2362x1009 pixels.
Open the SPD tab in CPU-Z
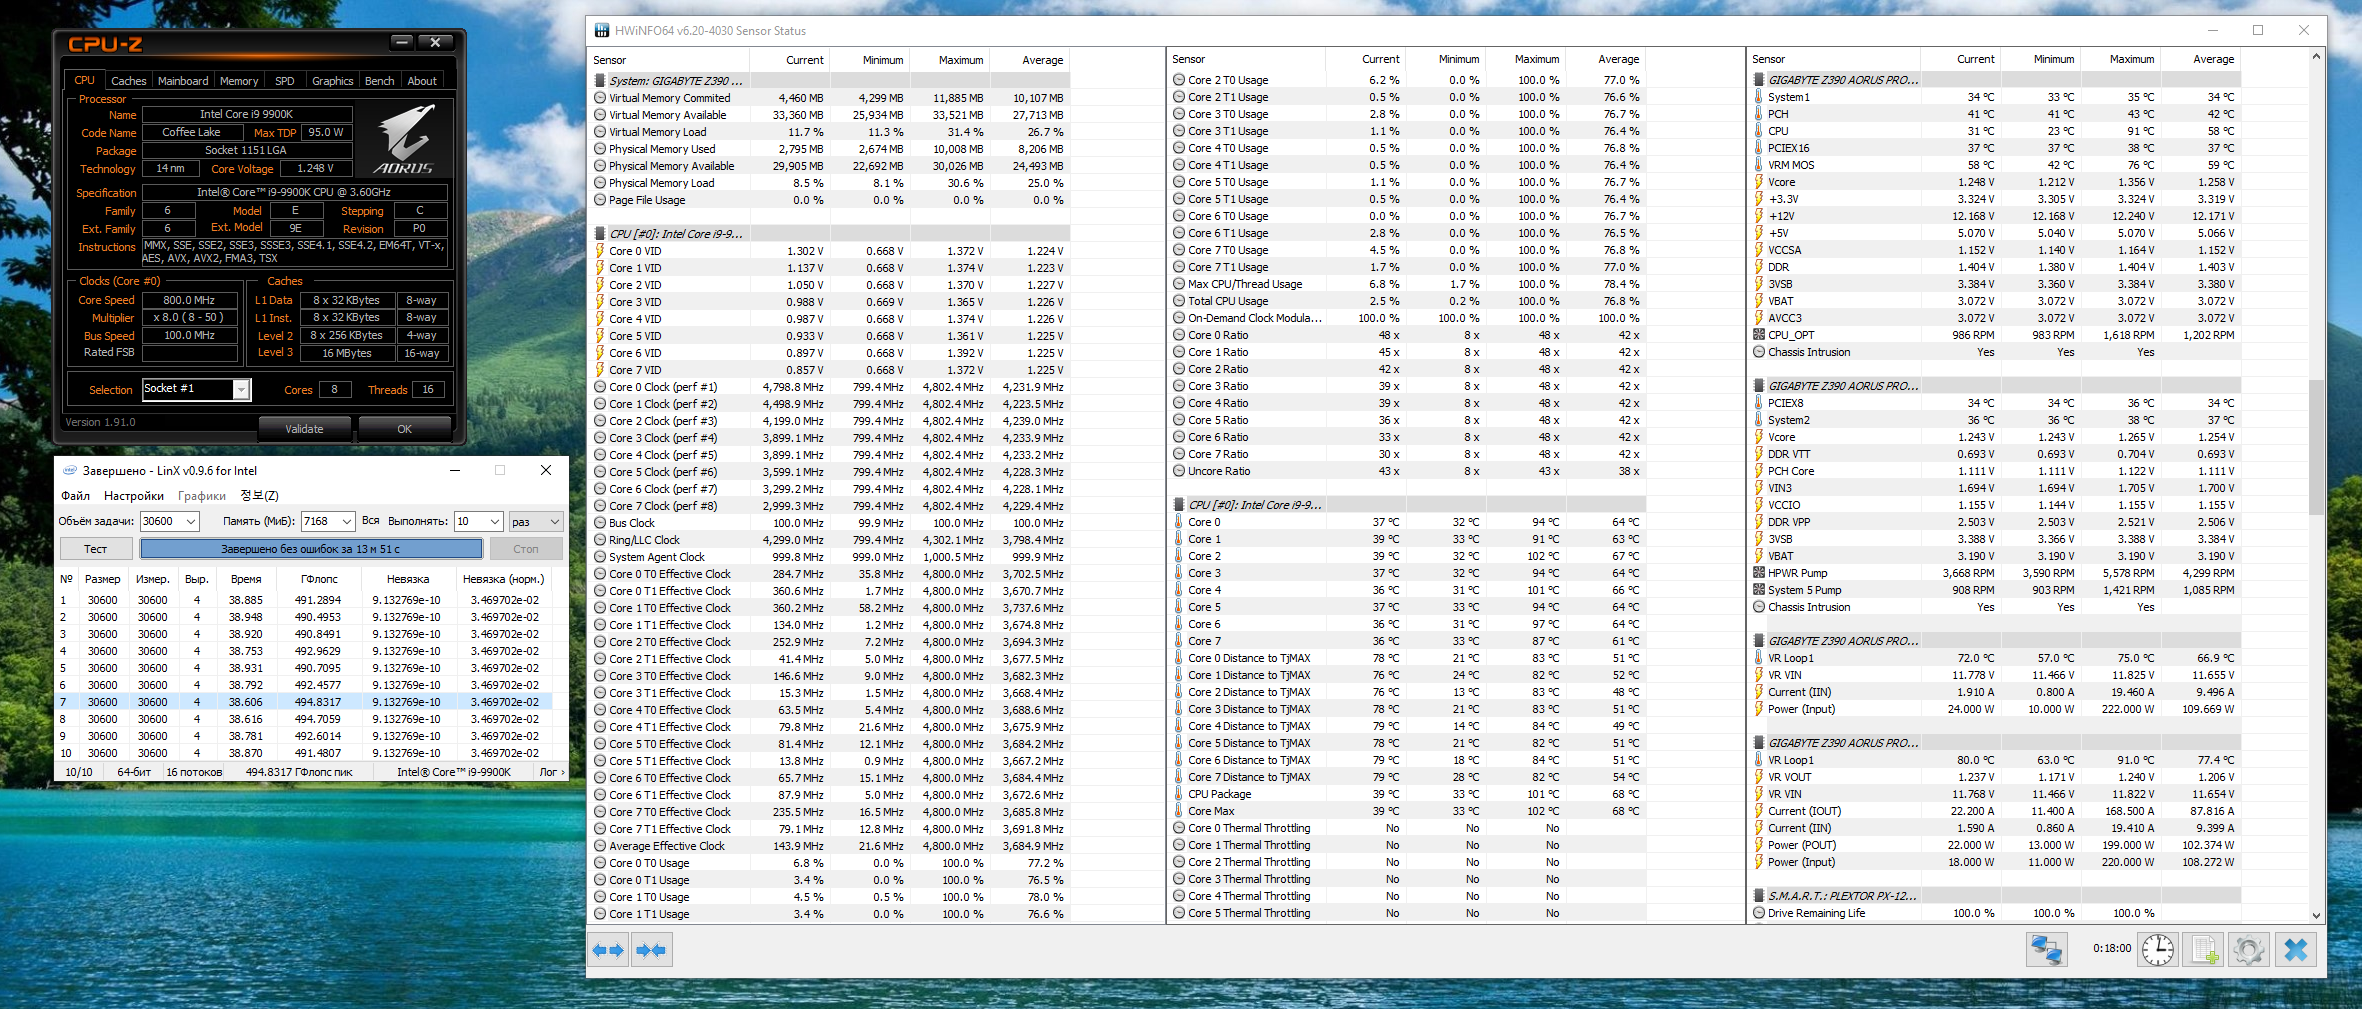pyautogui.click(x=285, y=81)
